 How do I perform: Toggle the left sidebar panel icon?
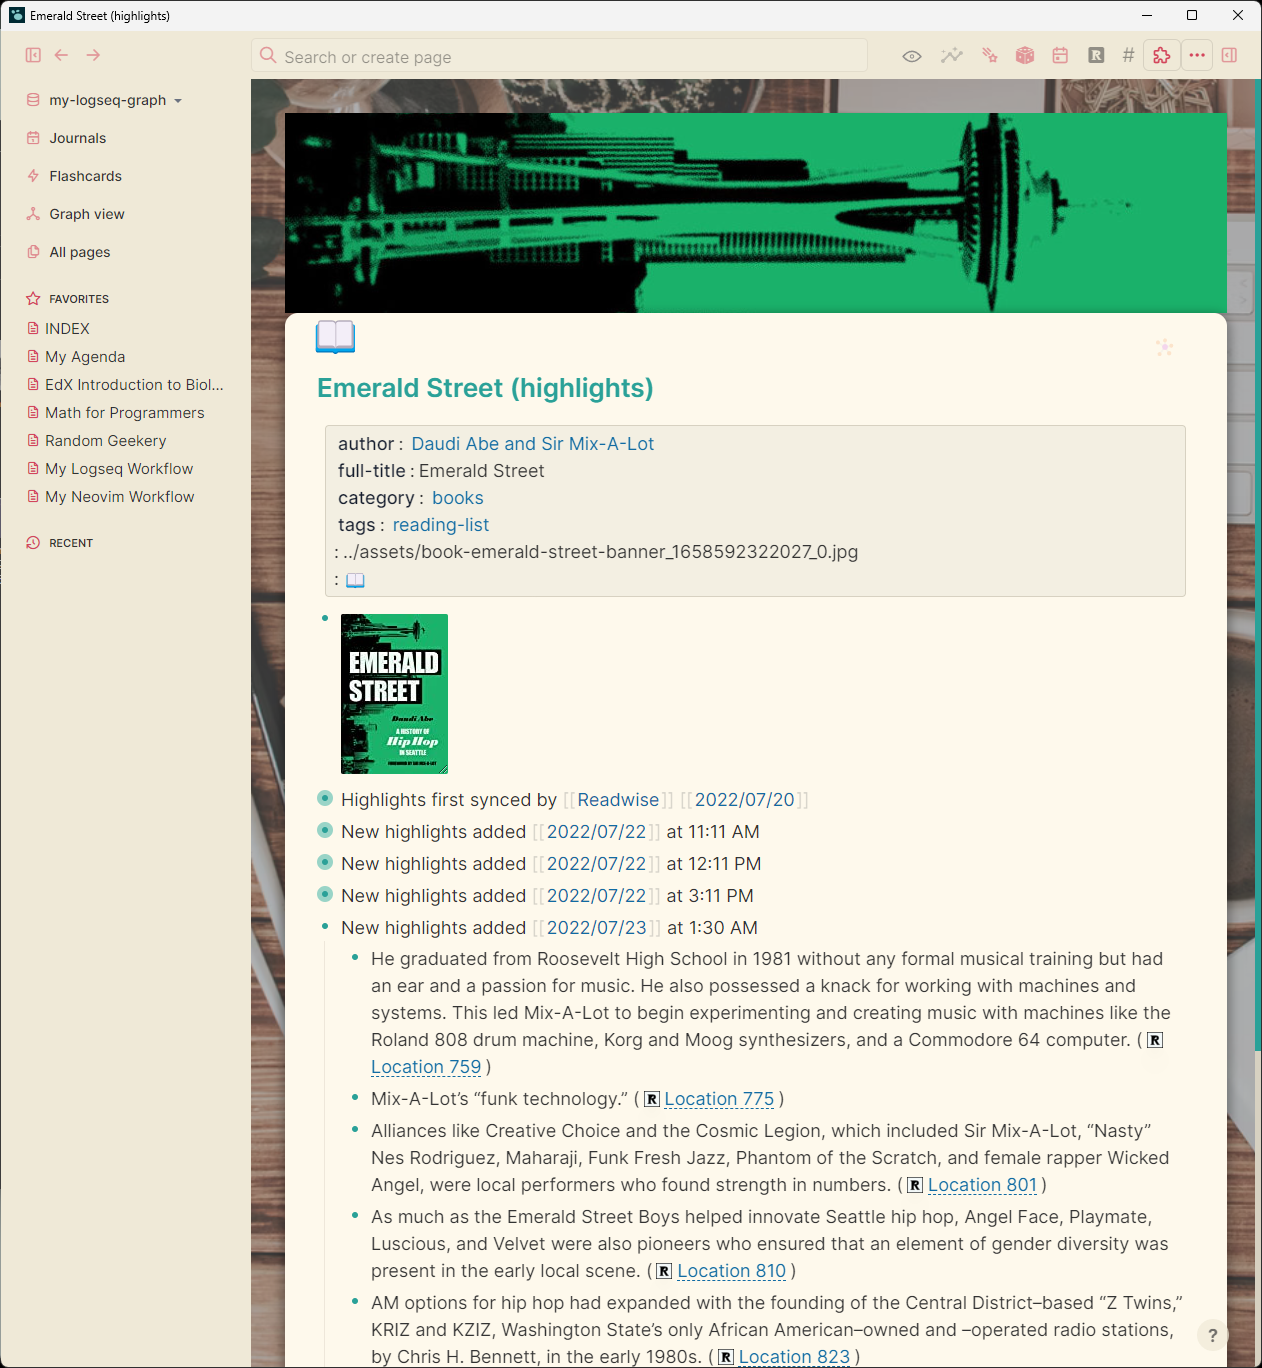[33, 55]
